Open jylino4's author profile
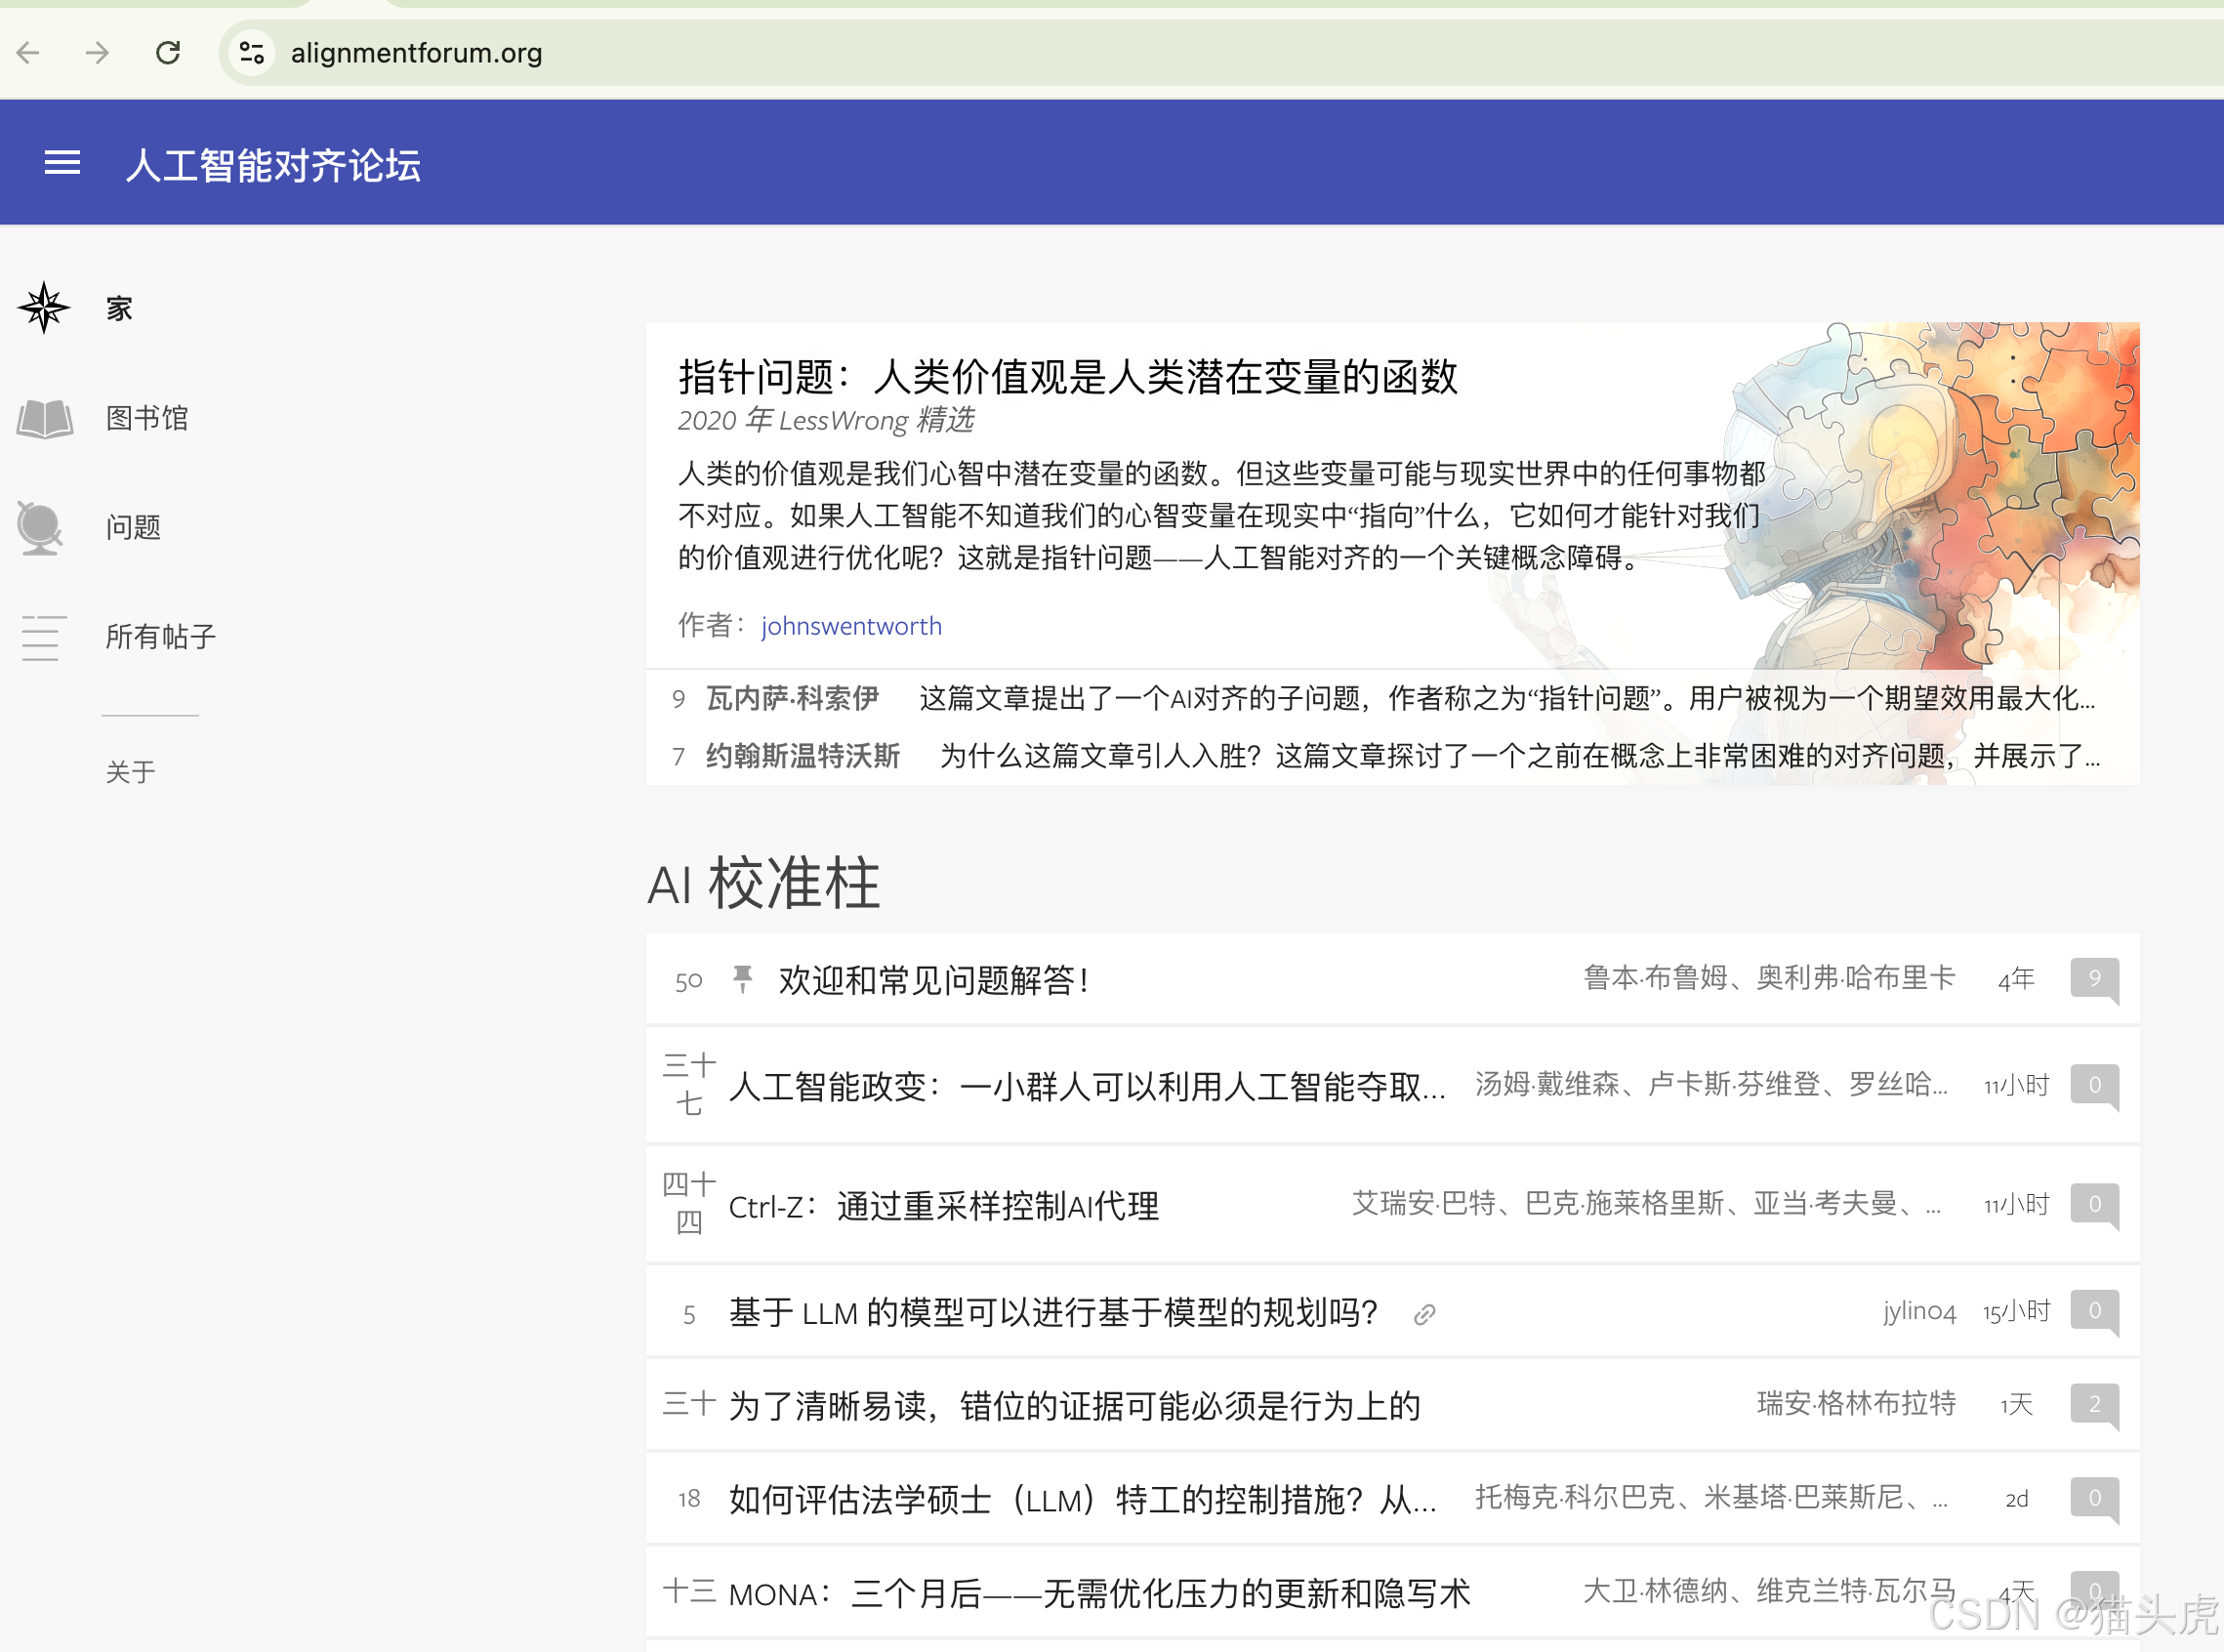 click(x=1918, y=1311)
